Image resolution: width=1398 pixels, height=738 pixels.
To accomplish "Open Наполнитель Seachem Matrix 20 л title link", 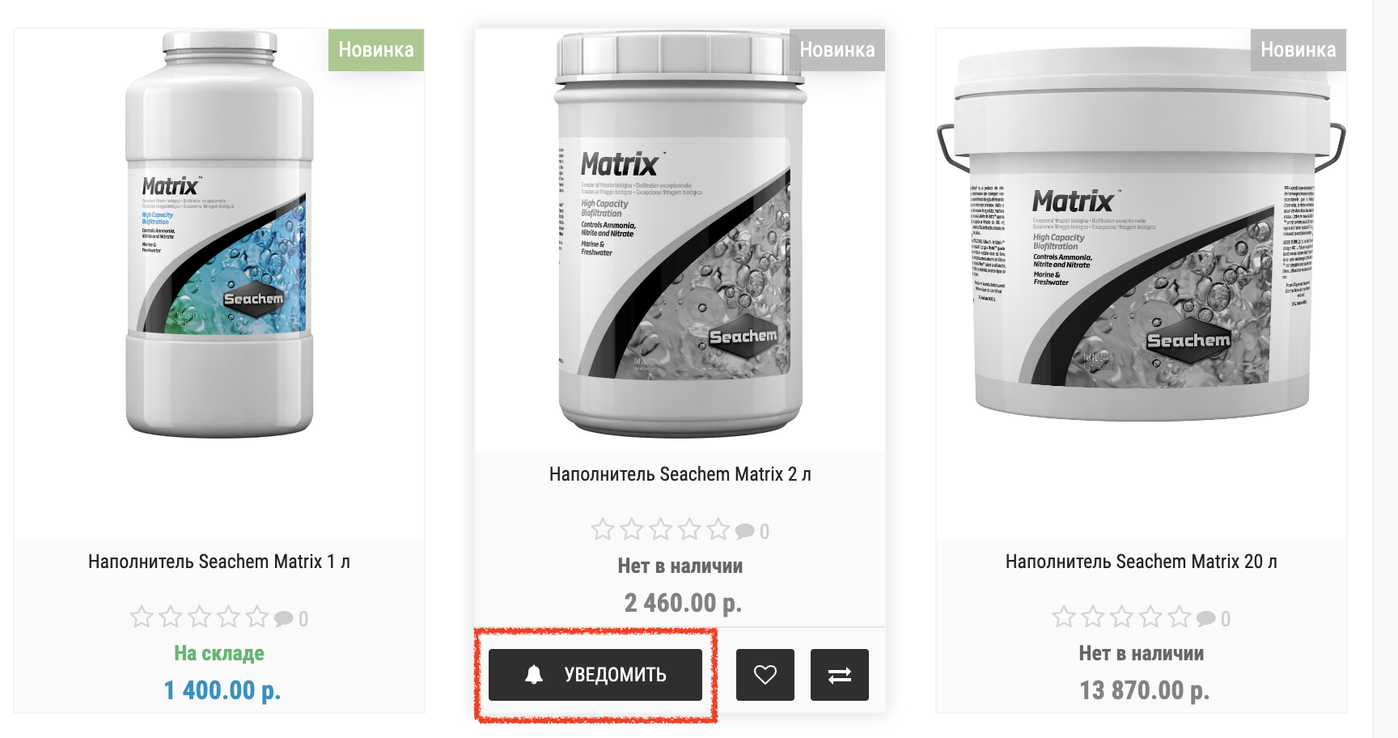I will point(1141,562).
